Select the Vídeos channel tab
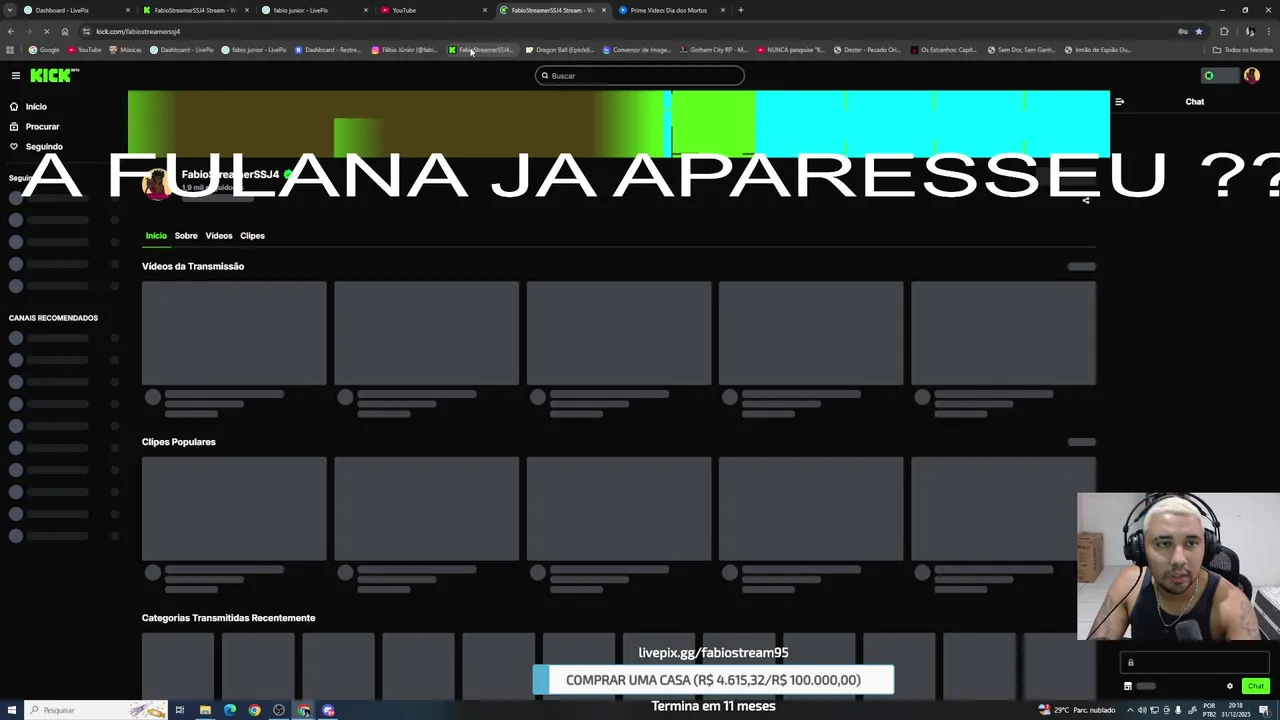The height and width of the screenshot is (720, 1280). [219, 236]
